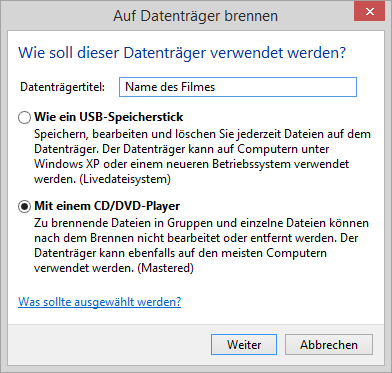Screen dimensions: 392x373
Task: Click the '(Livedateisystem)' description text
Action: 126,179
